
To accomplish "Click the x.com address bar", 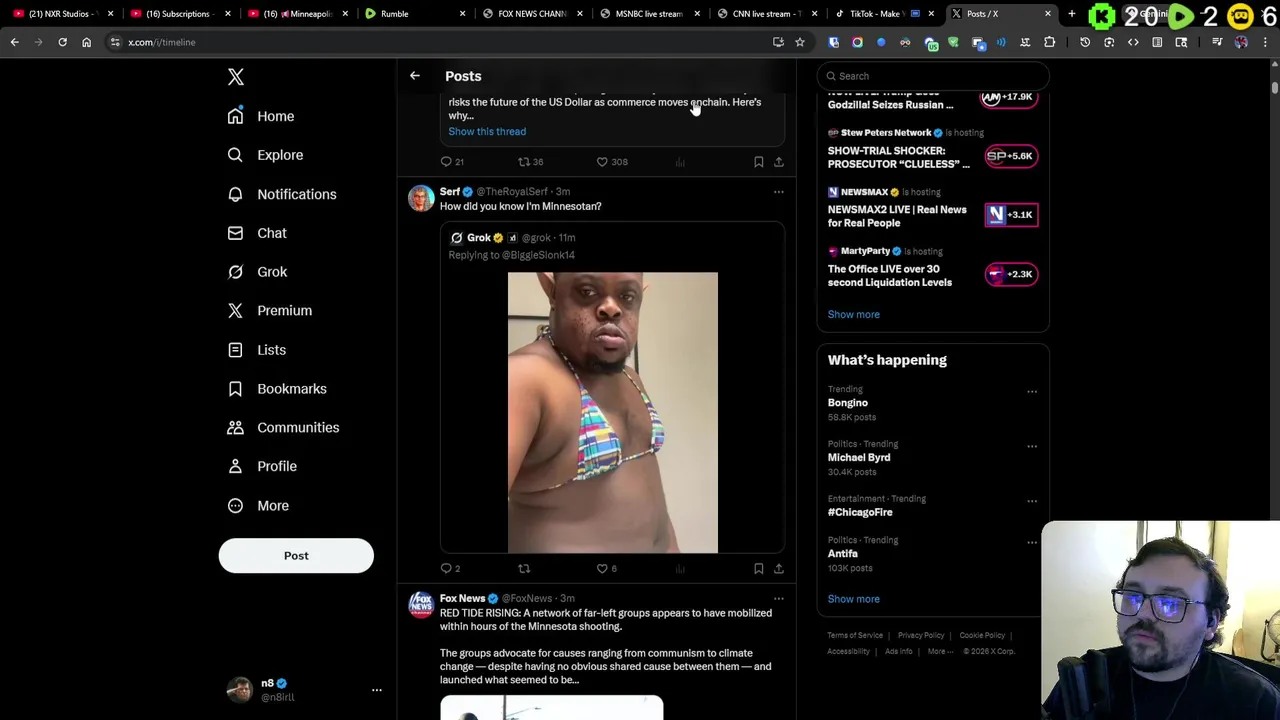I will (440, 42).
